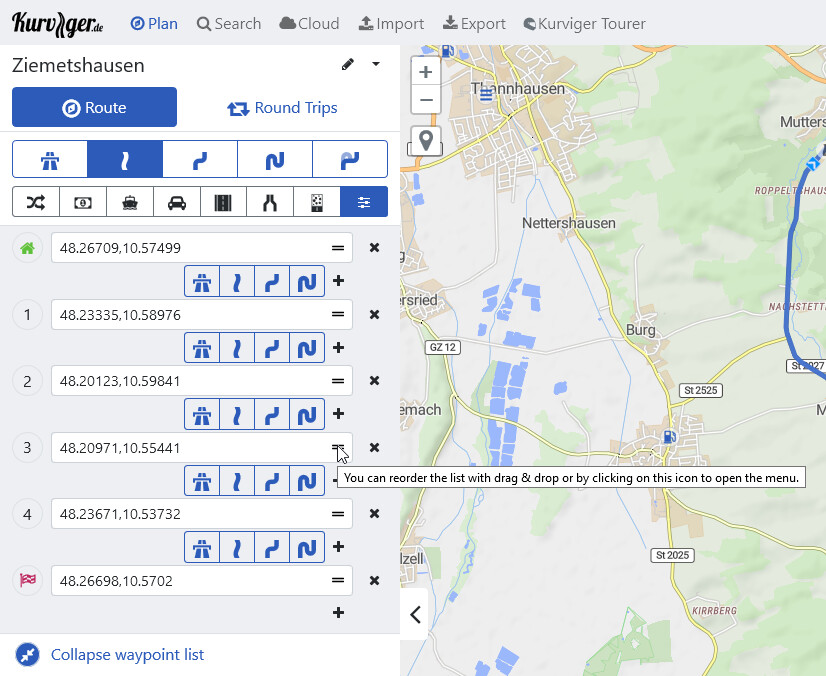
Task: Open reorder menu for destination 48.26698,10.5702
Action: pos(338,580)
